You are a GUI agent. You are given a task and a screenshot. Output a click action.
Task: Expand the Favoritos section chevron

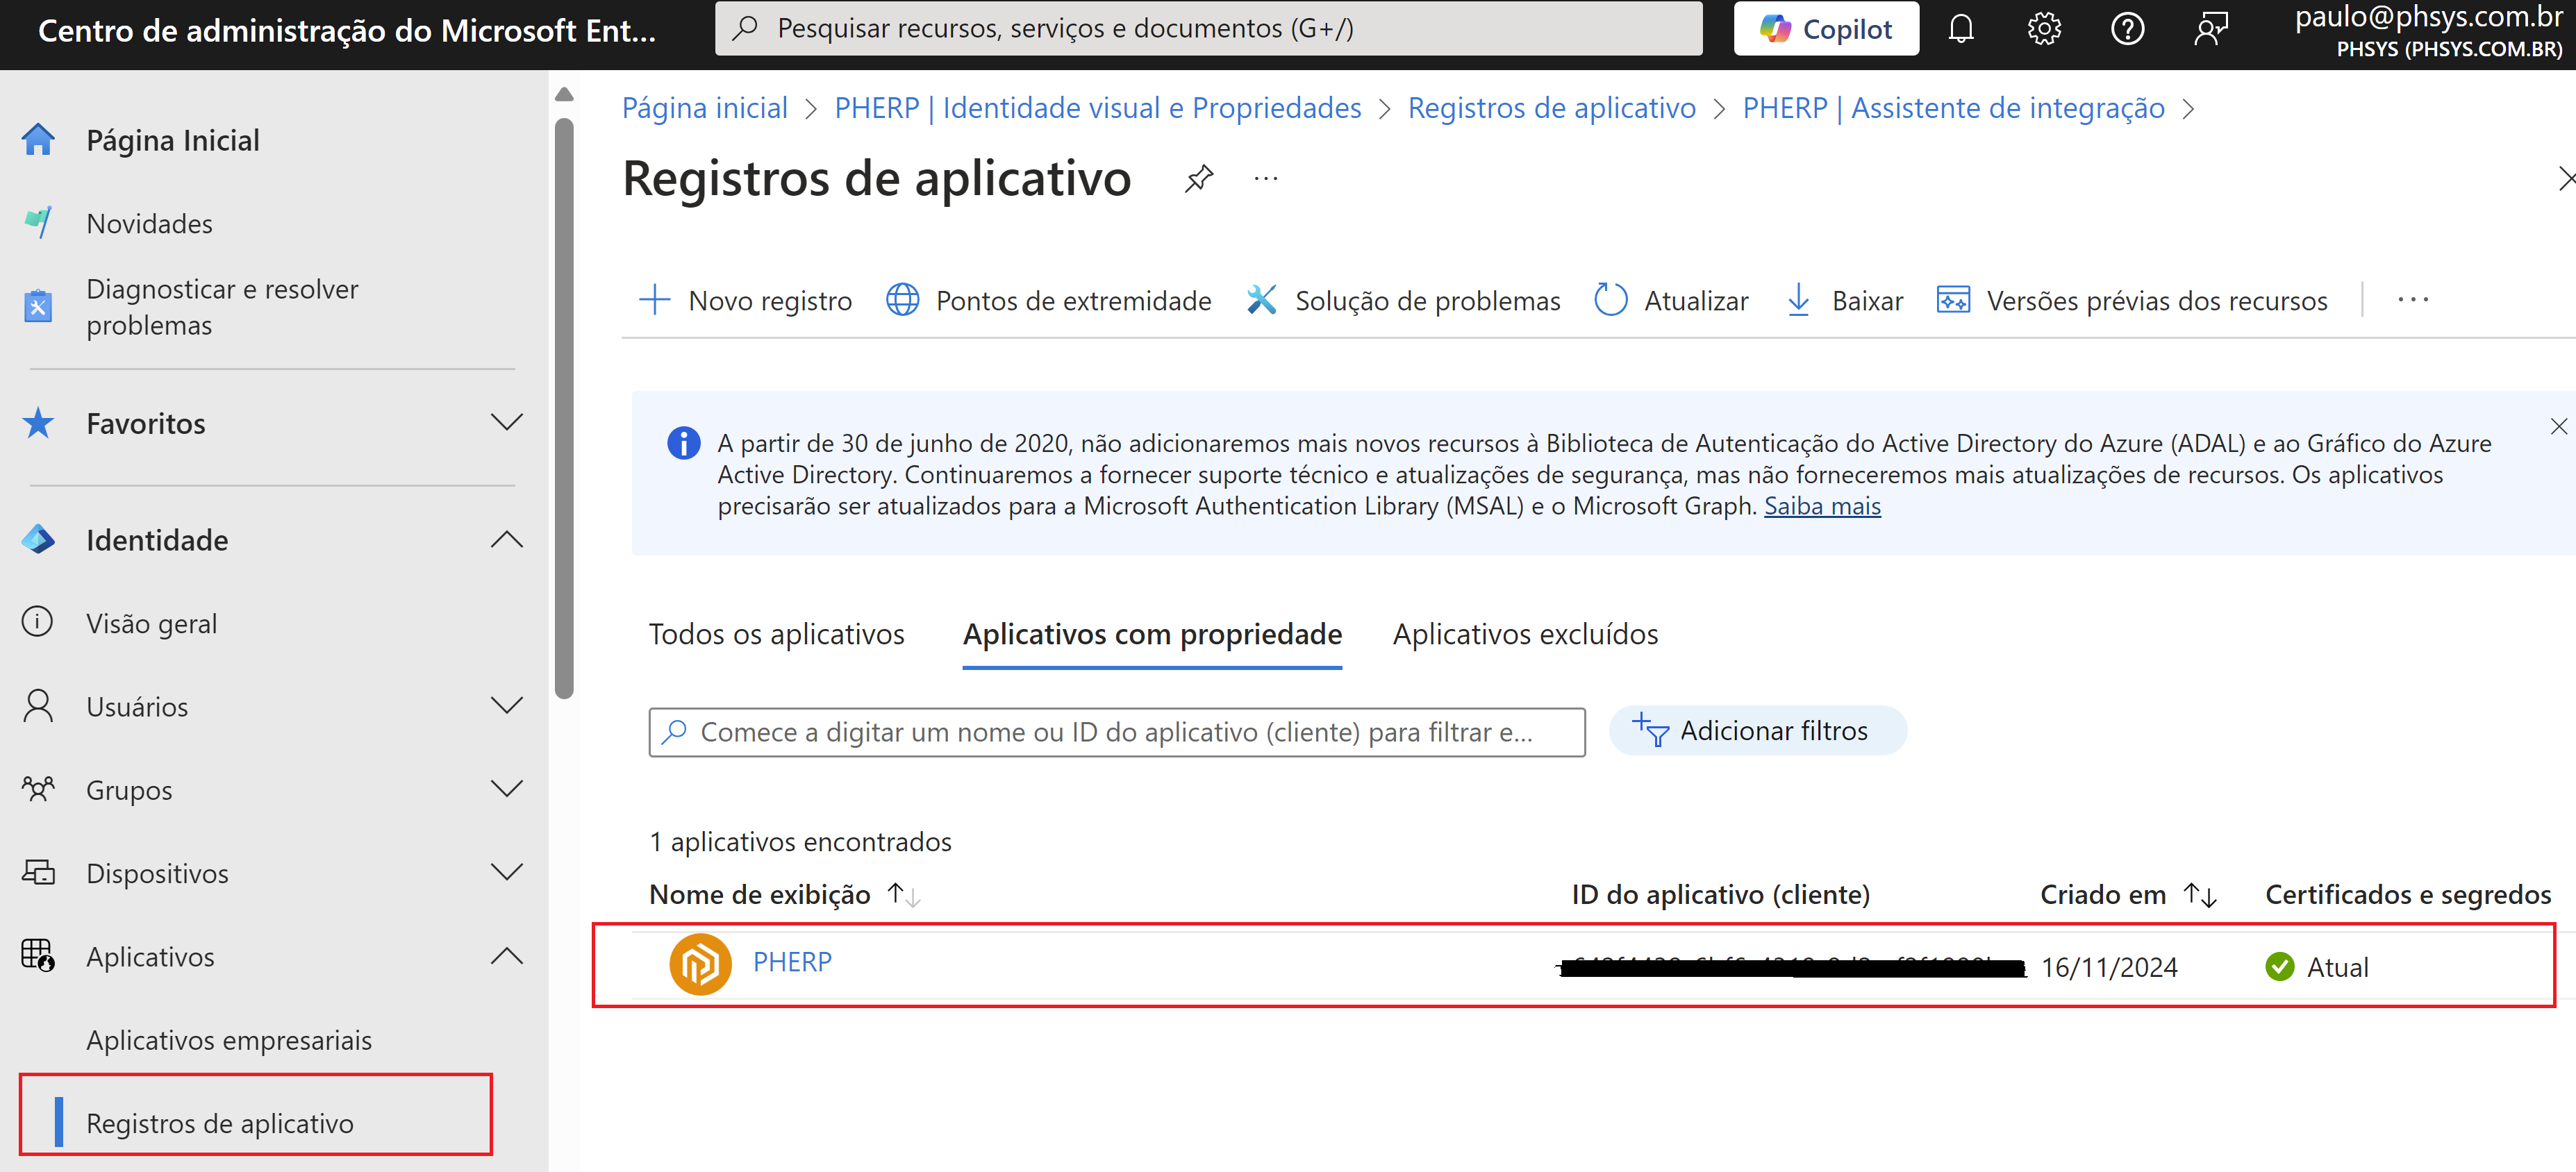[507, 422]
